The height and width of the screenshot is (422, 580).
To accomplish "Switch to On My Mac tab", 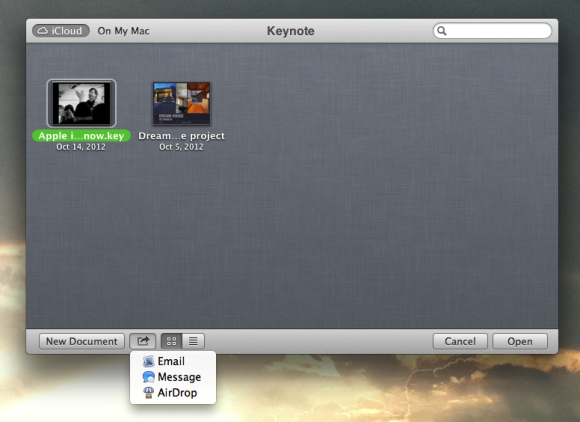I will tap(123, 31).
